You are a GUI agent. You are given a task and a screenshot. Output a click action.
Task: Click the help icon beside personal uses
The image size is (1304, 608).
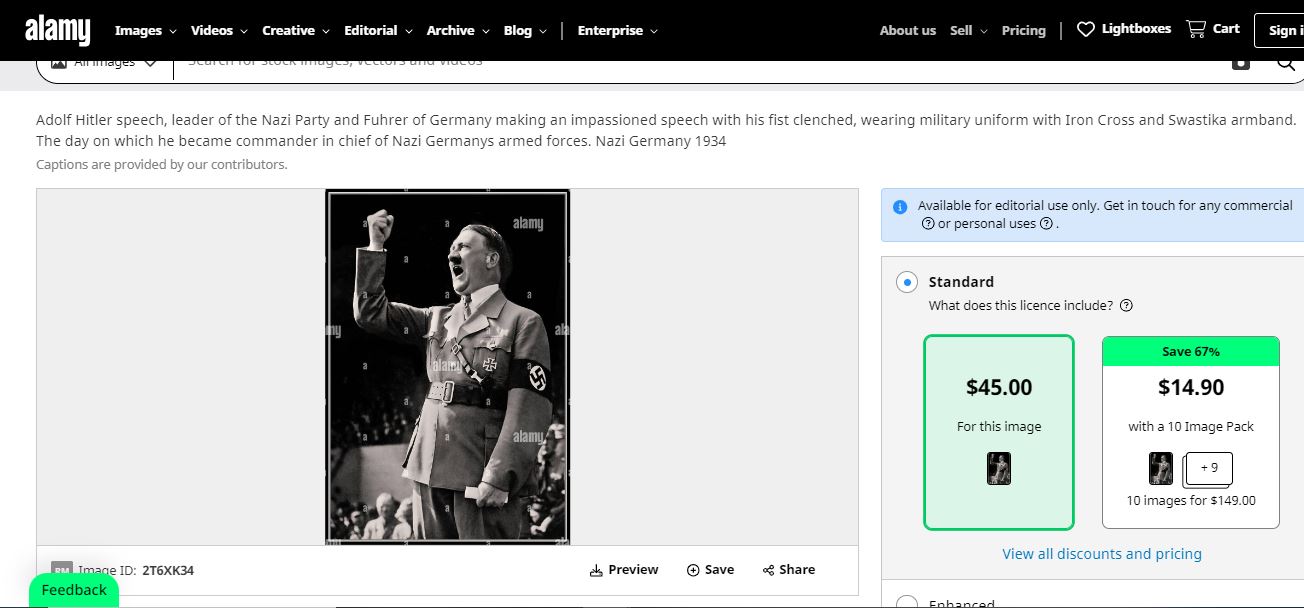point(1046,224)
